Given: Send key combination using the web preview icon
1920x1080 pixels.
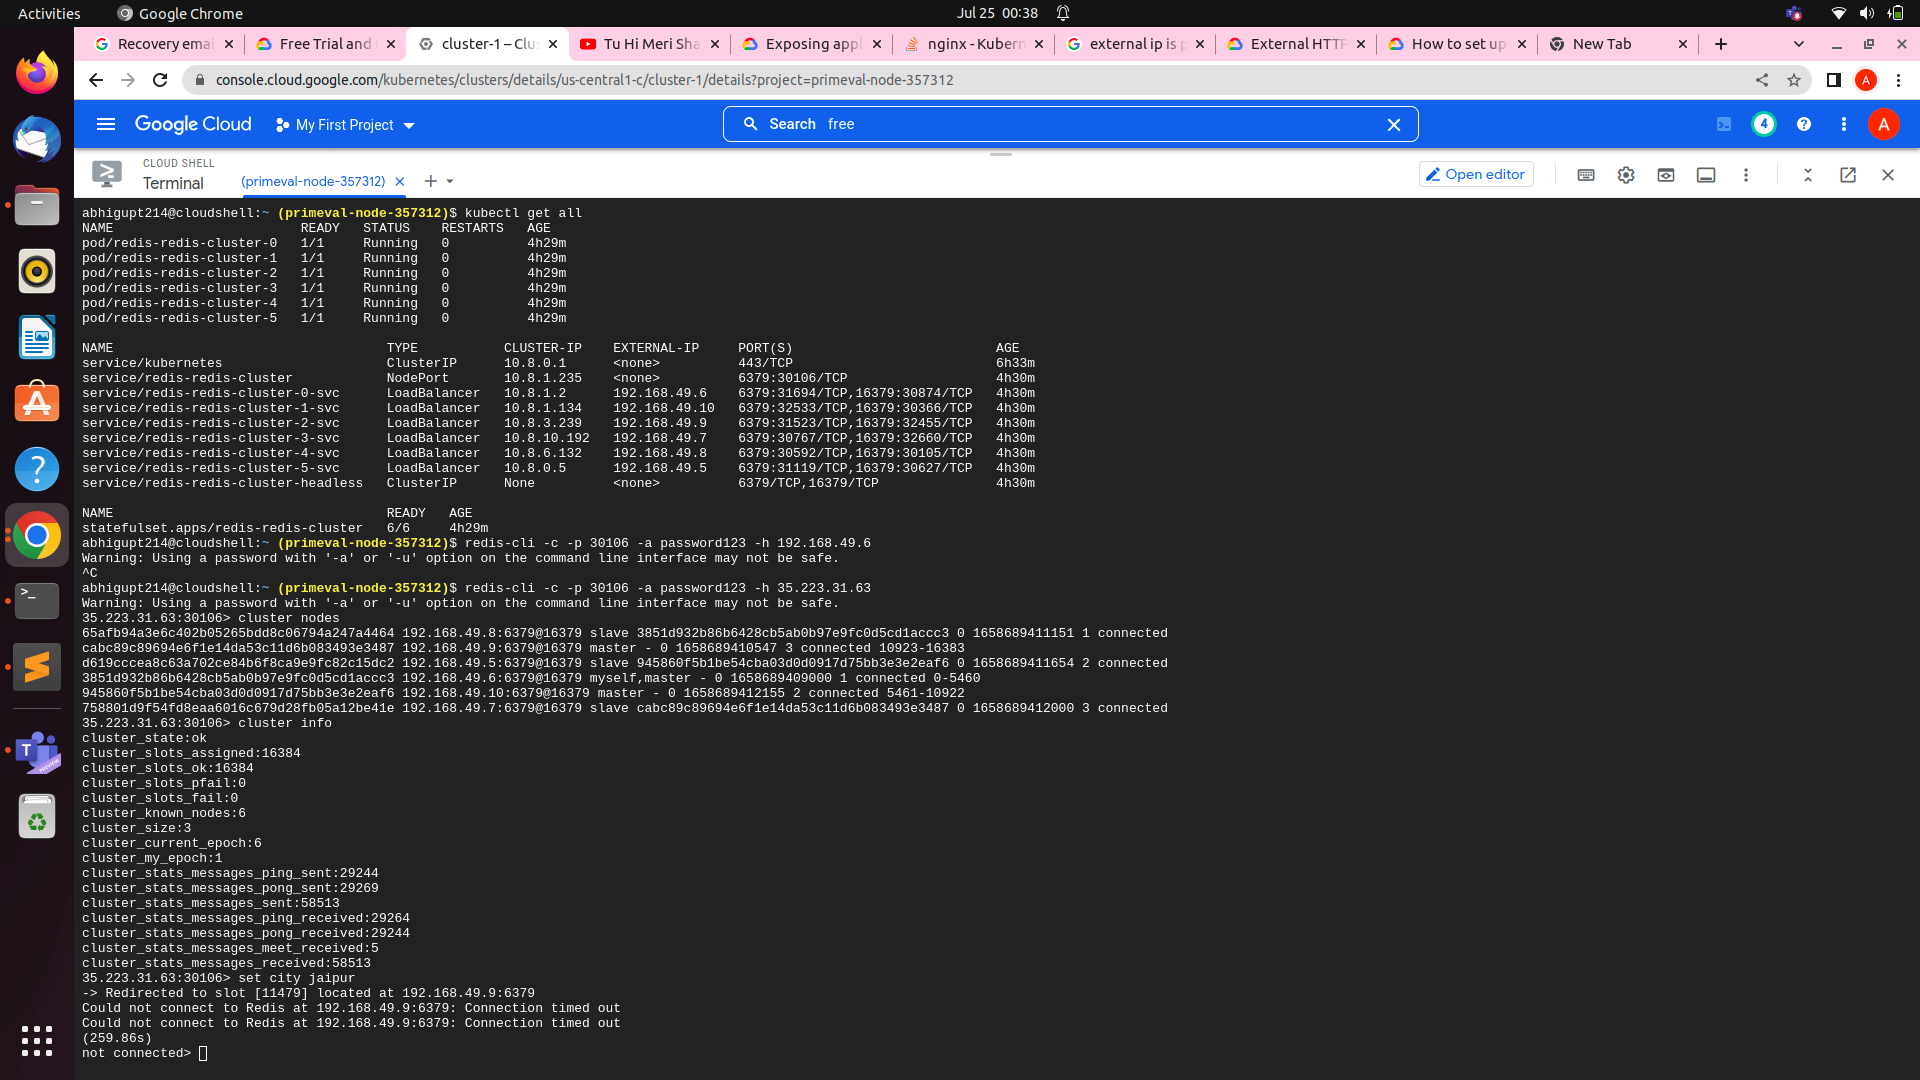Looking at the screenshot, I should click(1666, 175).
